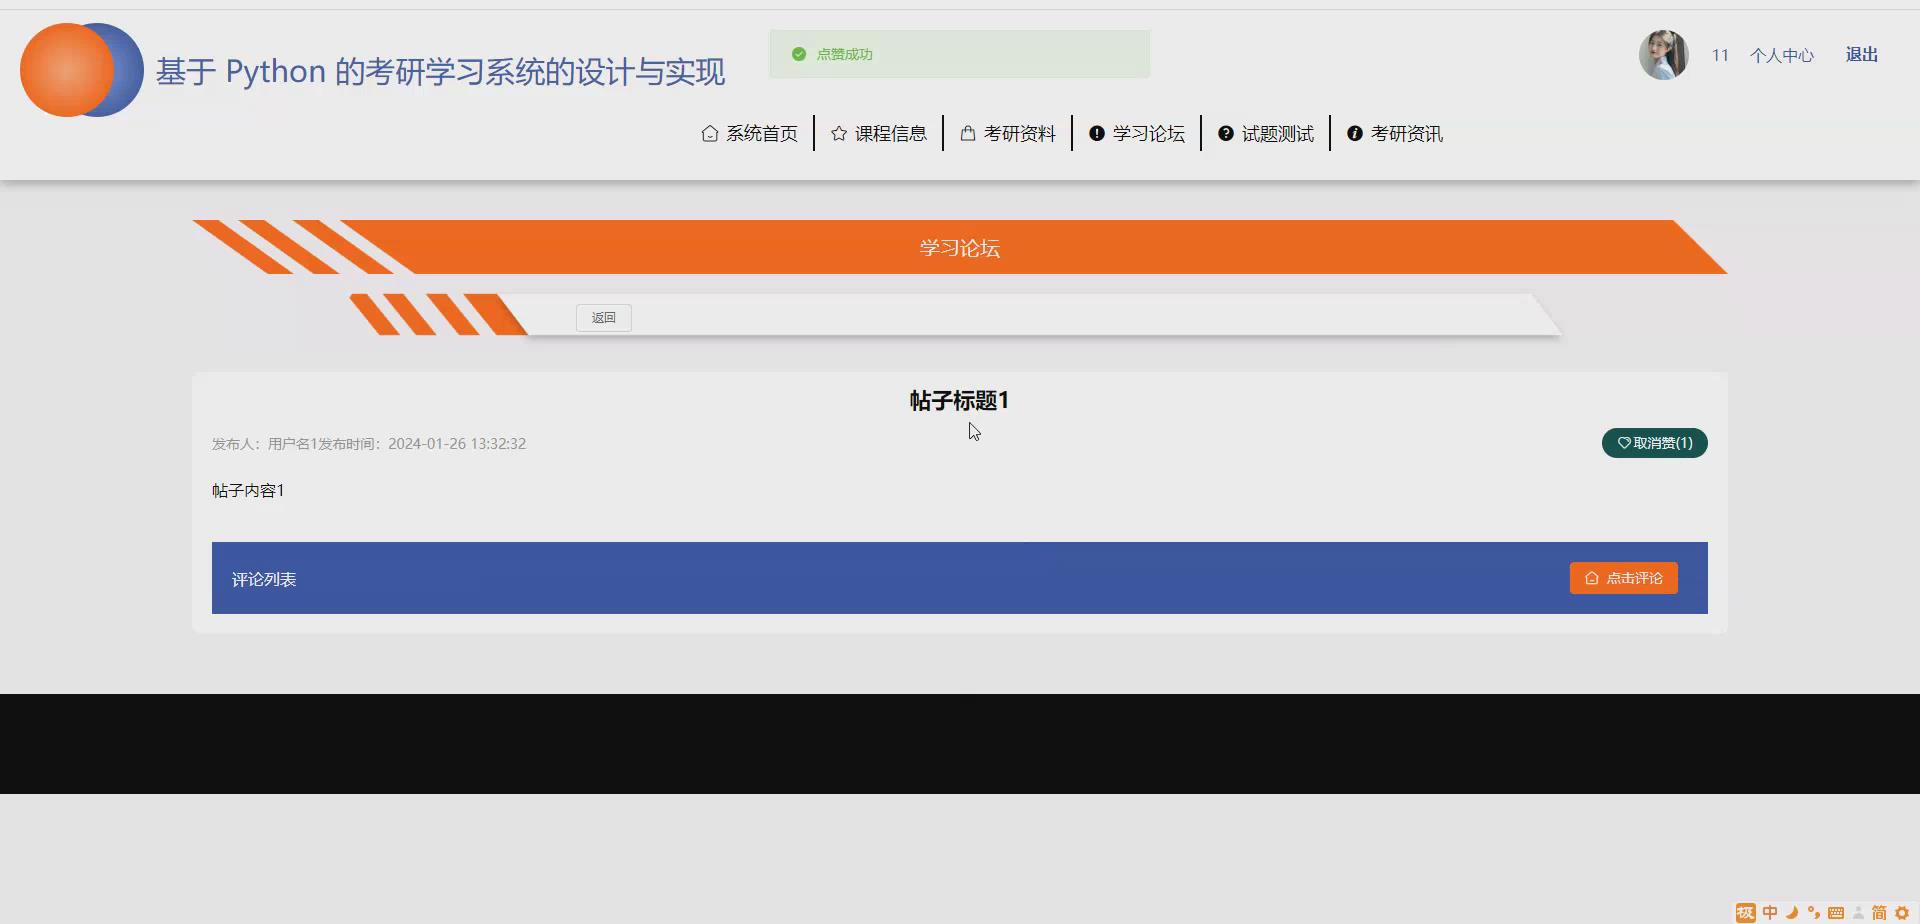This screenshot has width=1920, height=924.
Task: Click the bag icon beside 考研资料
Action: [965, 132]
